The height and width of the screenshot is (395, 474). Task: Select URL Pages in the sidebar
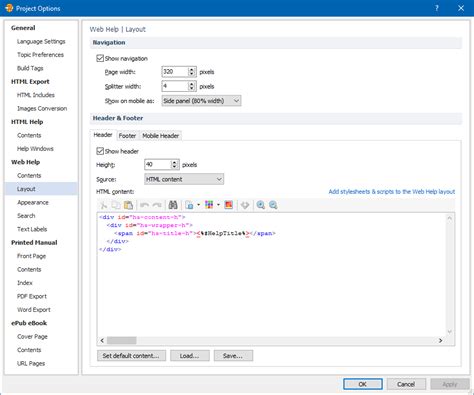coord(31,363)
